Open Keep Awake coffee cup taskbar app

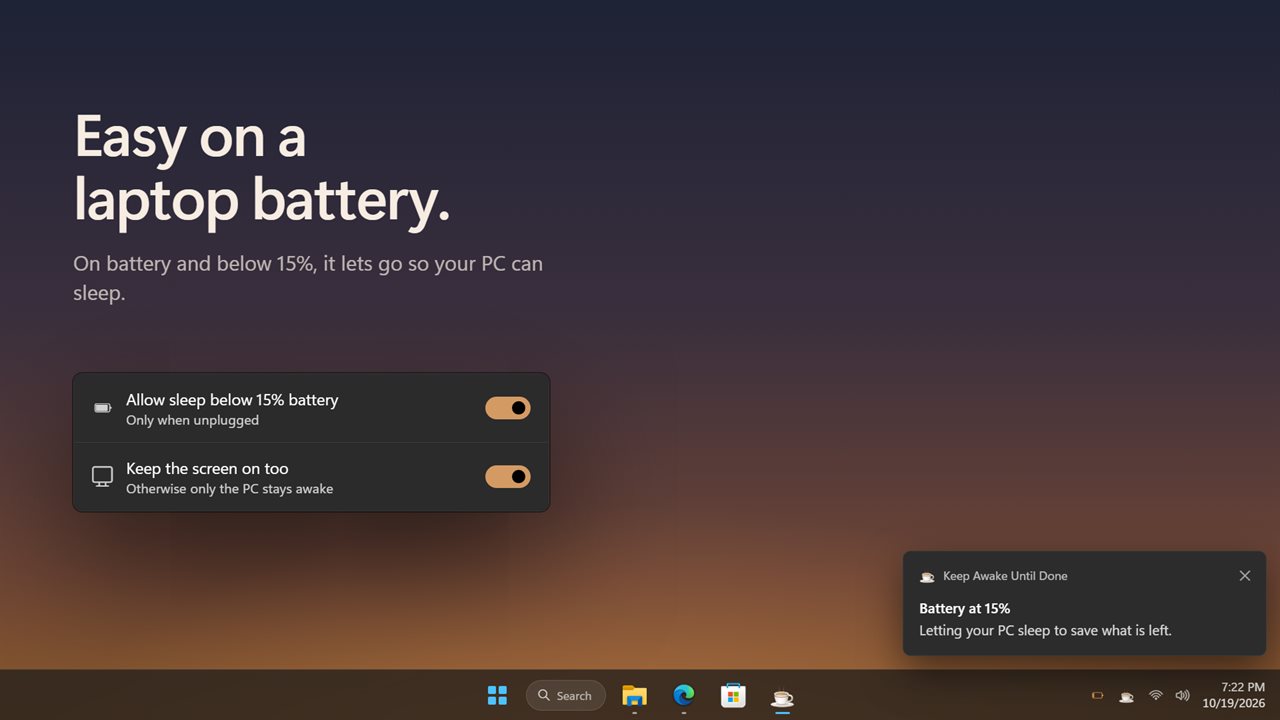click(x=782, y=695)
